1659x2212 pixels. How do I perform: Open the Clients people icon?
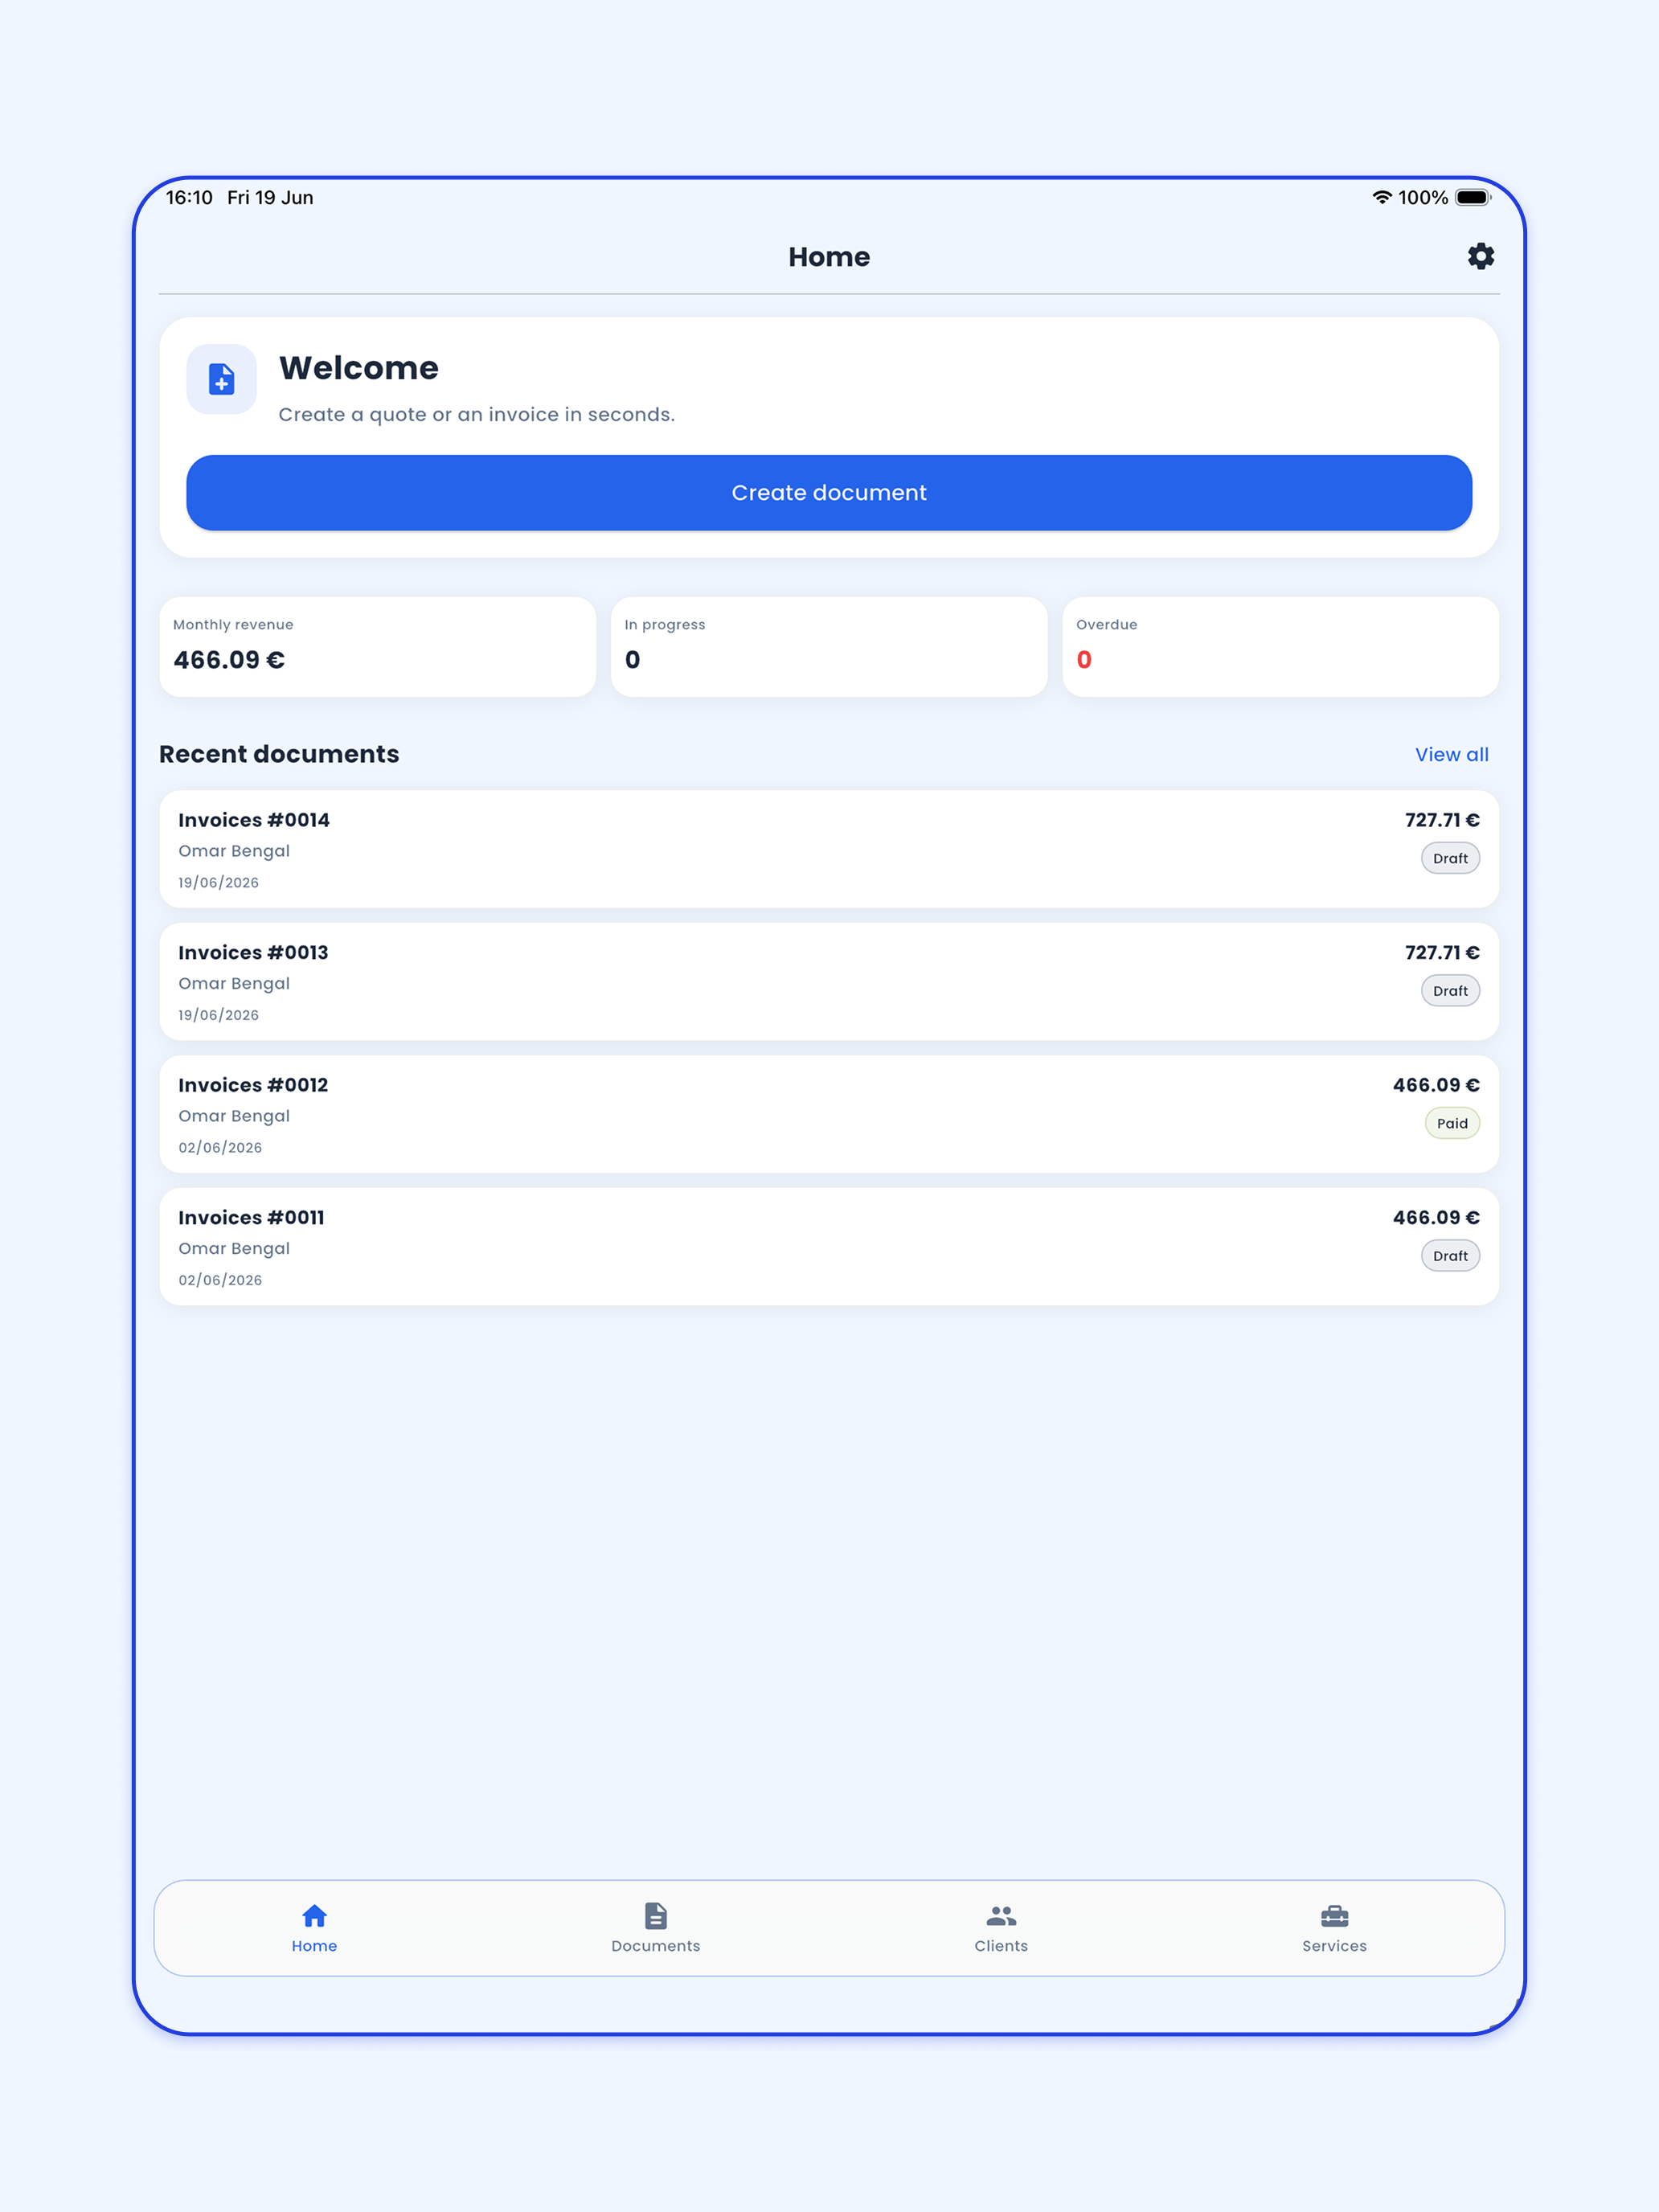click(1001, 1915)
